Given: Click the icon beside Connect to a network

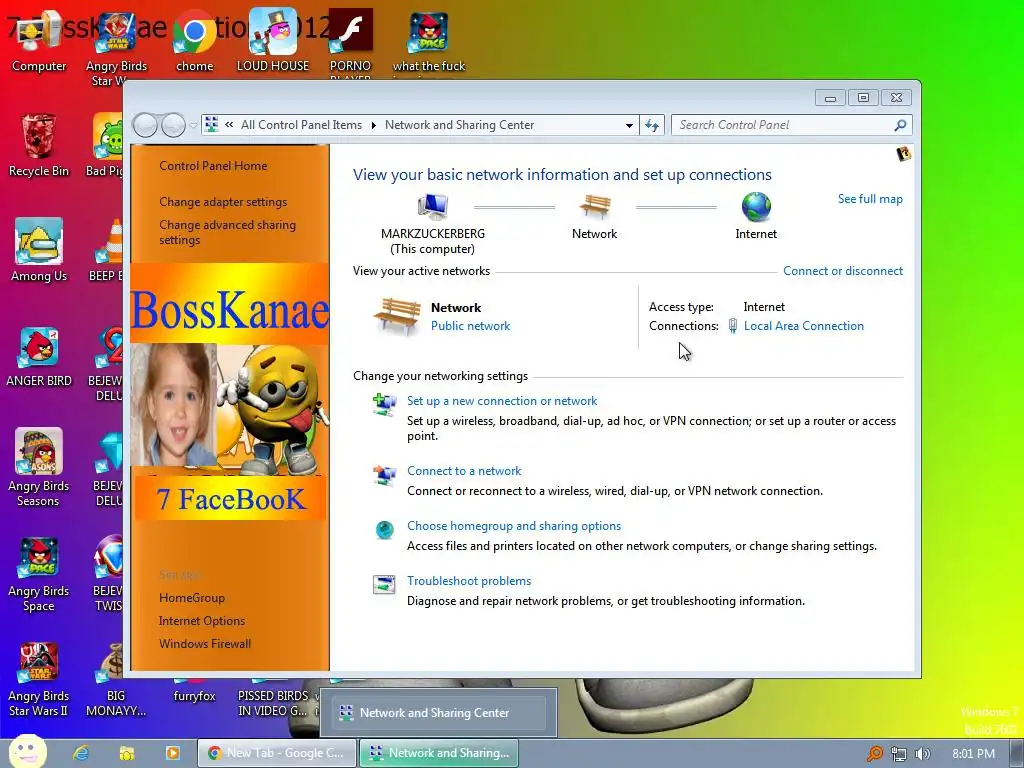Looking at the screenshot, I should click(x=385, y=475).
